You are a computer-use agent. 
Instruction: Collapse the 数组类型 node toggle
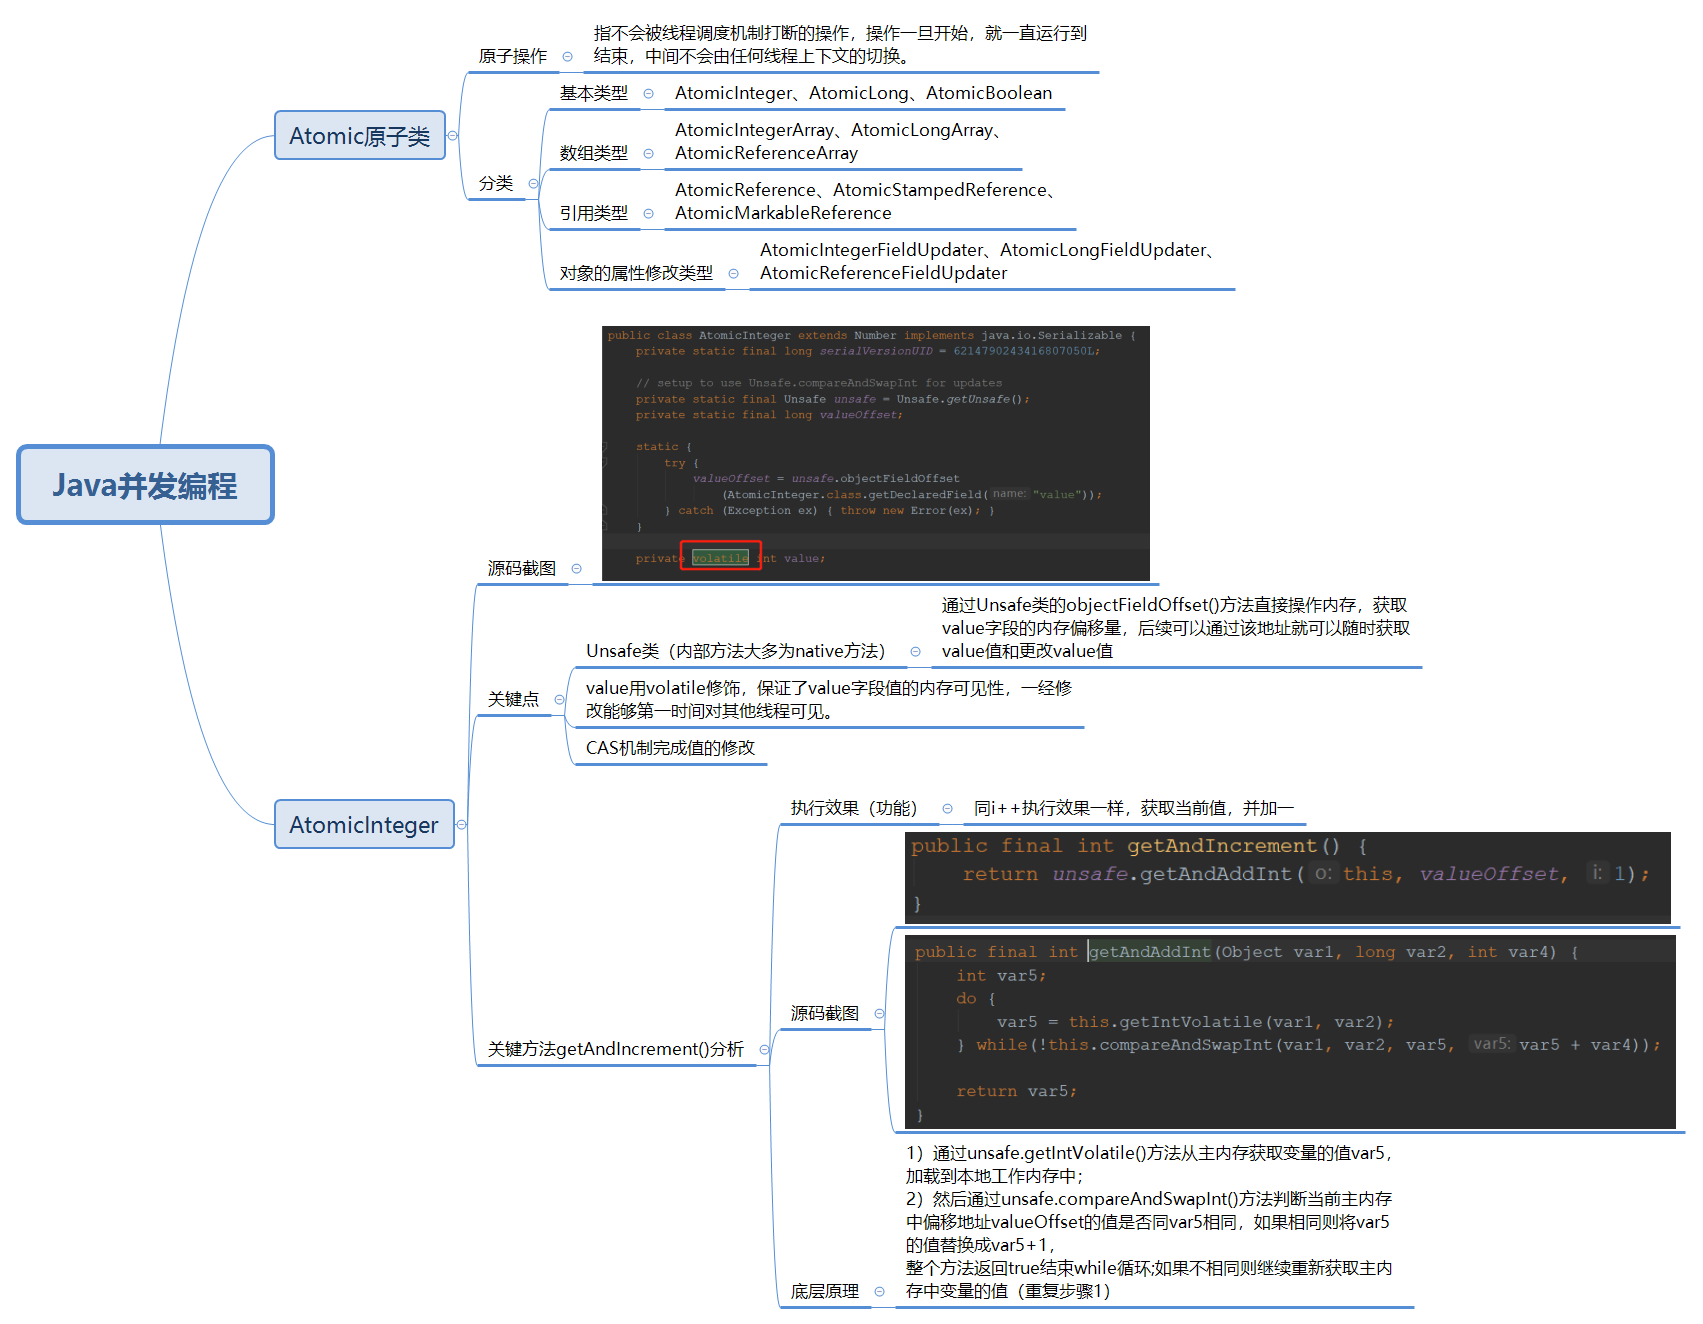click(649, 154)
